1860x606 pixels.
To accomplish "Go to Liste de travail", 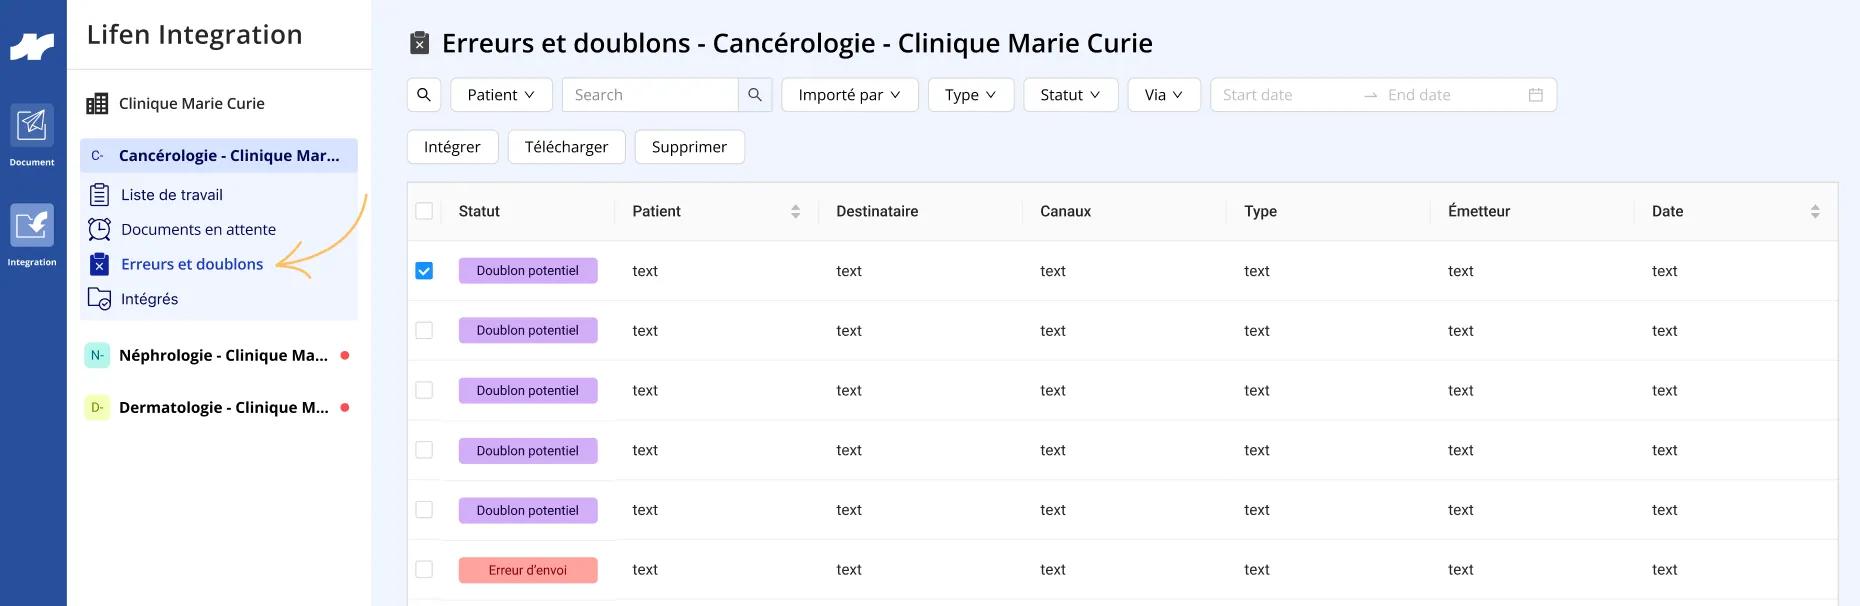I will tap(172, 195).
